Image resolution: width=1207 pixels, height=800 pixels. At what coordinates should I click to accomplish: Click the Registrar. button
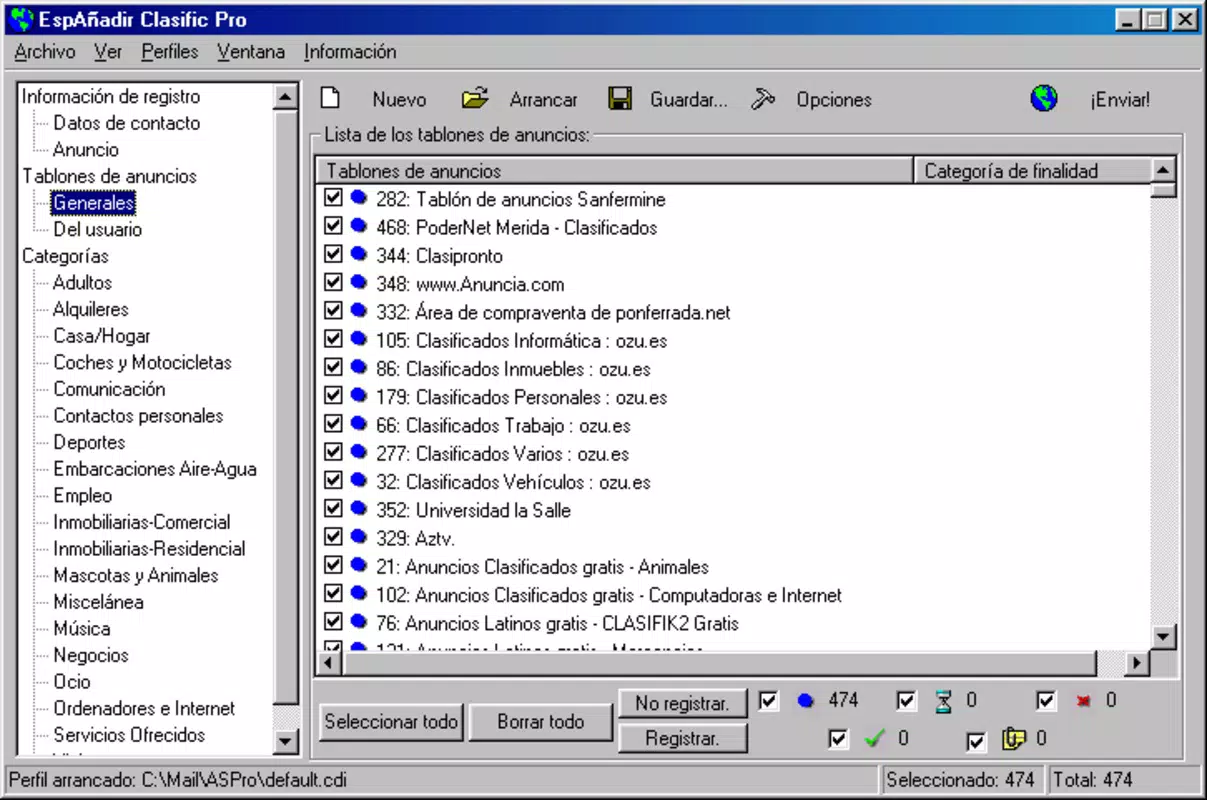pos(682,739)
